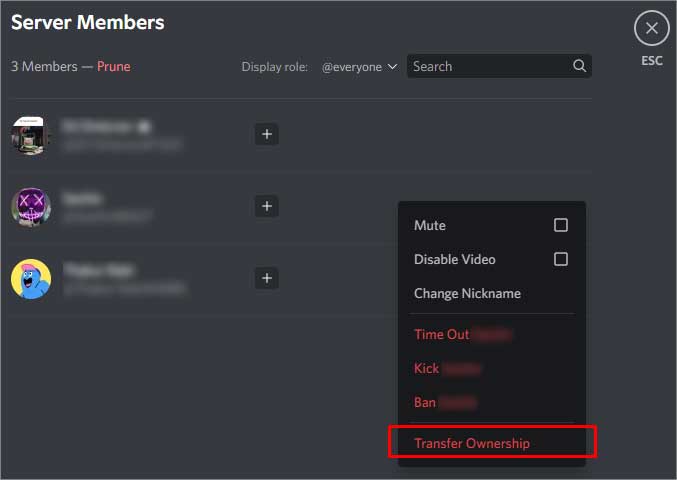This screenshot has height=480, width=677.
Task: Click the Prune link
Action: click(114, 66)
